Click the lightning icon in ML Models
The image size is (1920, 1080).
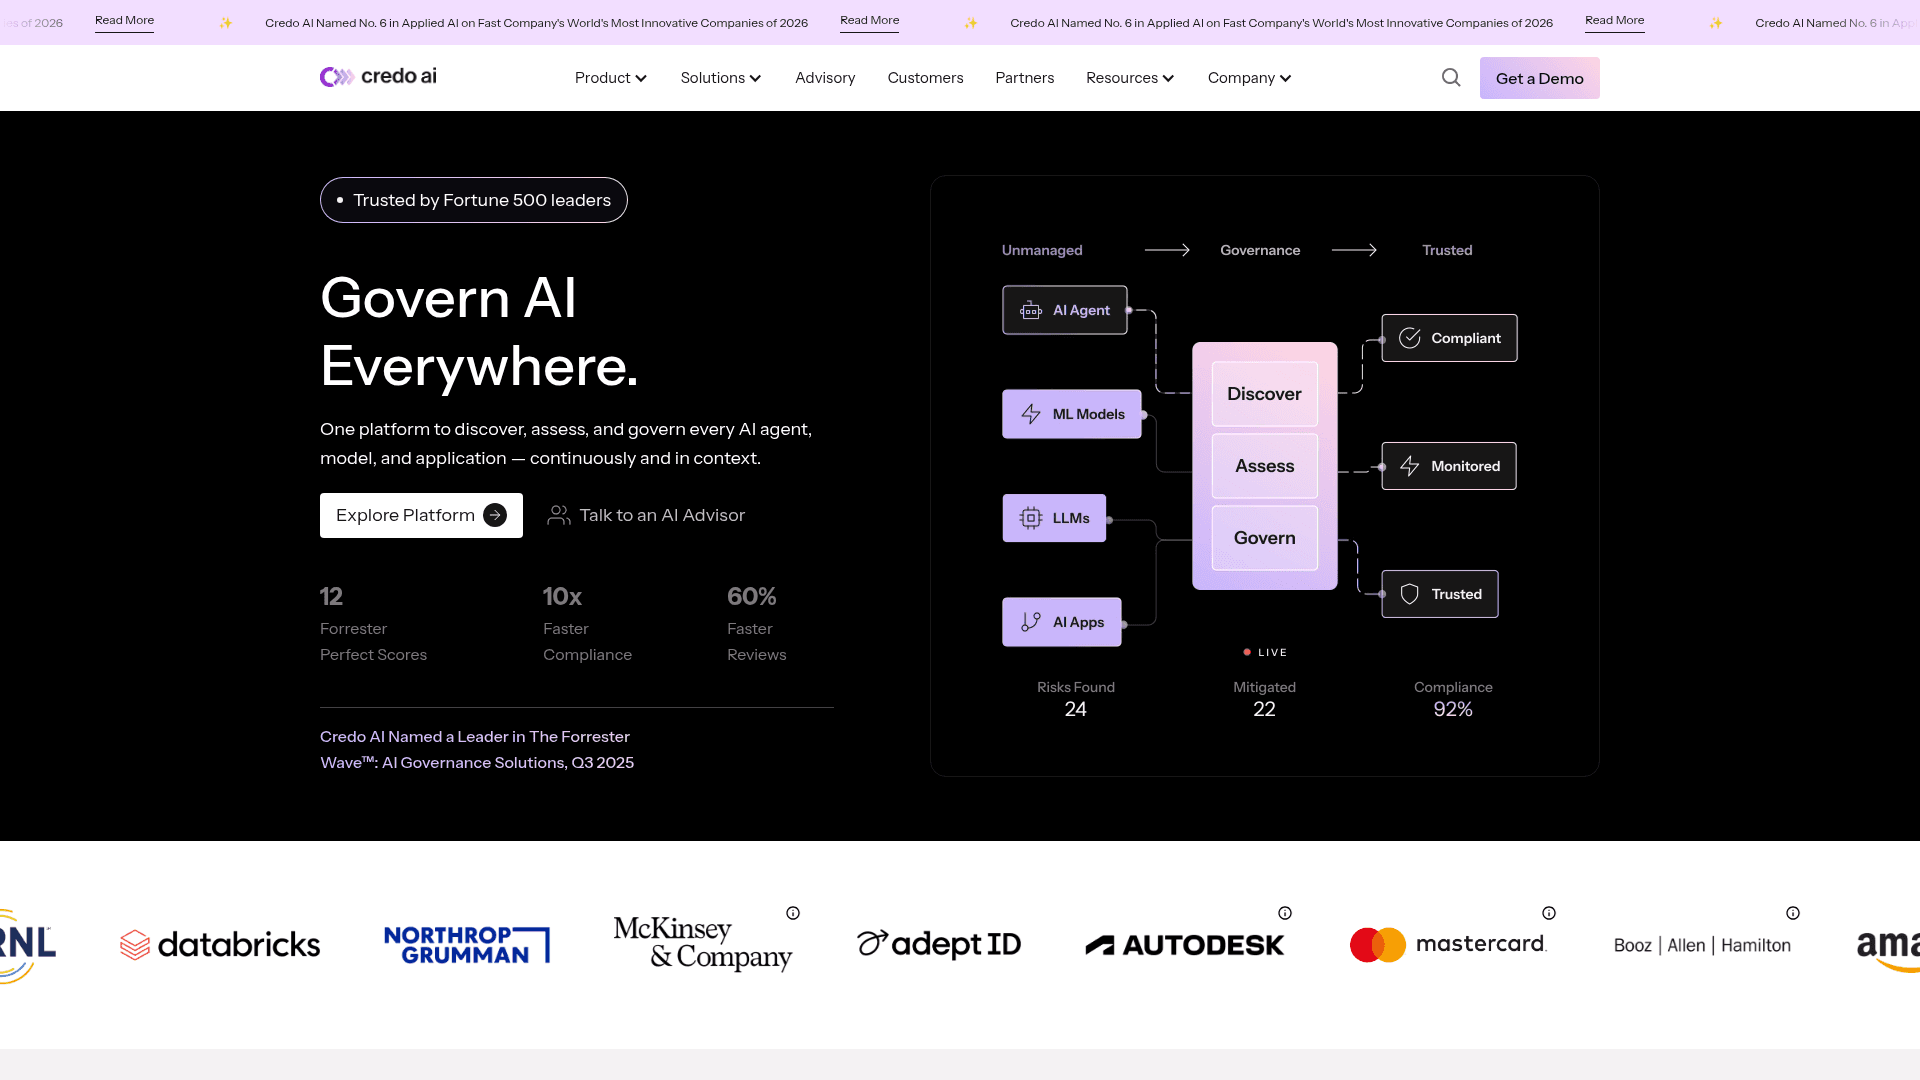tap(1031, 414)
